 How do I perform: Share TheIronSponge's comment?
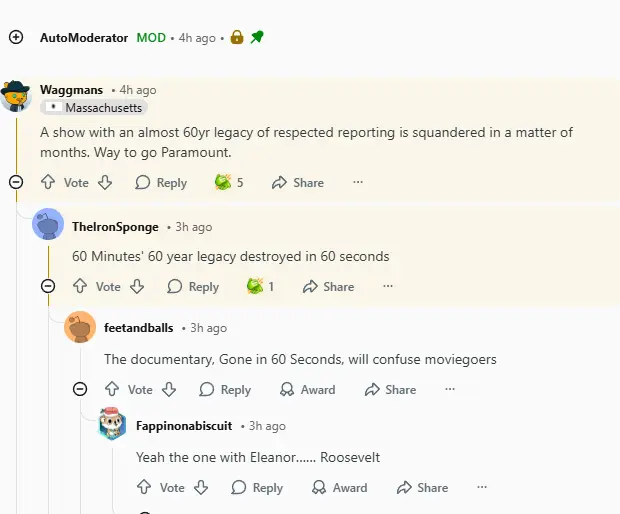pyautogui.click(x=328, y=287)
